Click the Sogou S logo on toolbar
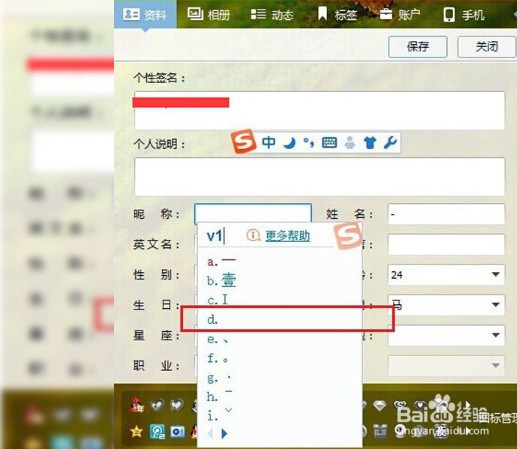517x449 pixels. pos(244,141)
